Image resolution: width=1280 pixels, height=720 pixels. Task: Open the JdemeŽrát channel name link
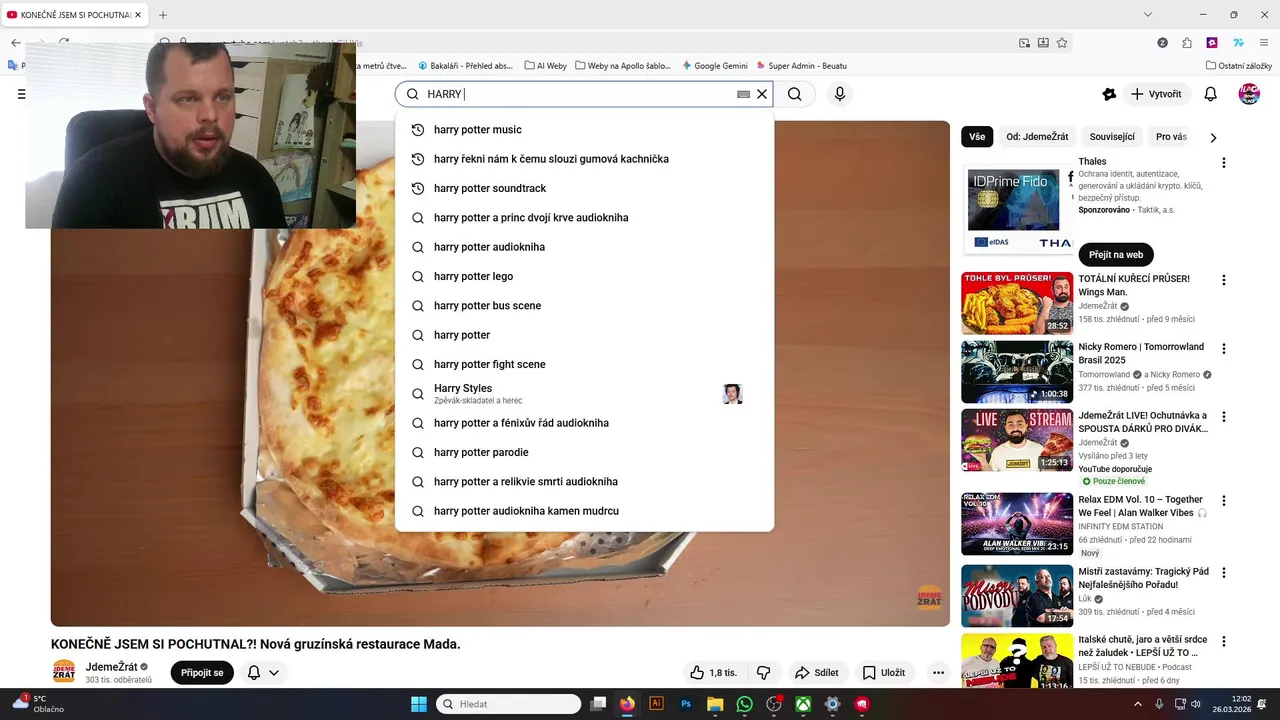click(x=111, y=667)
